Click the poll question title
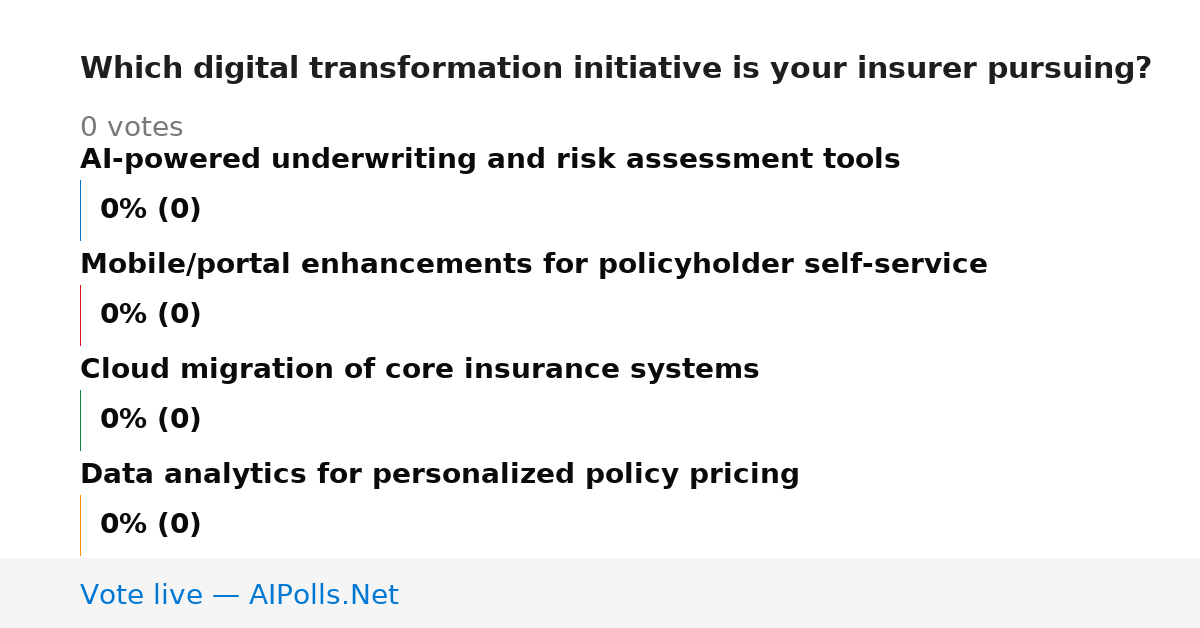The height and width of the screenshot is (628, 1200). coord(616,69)
